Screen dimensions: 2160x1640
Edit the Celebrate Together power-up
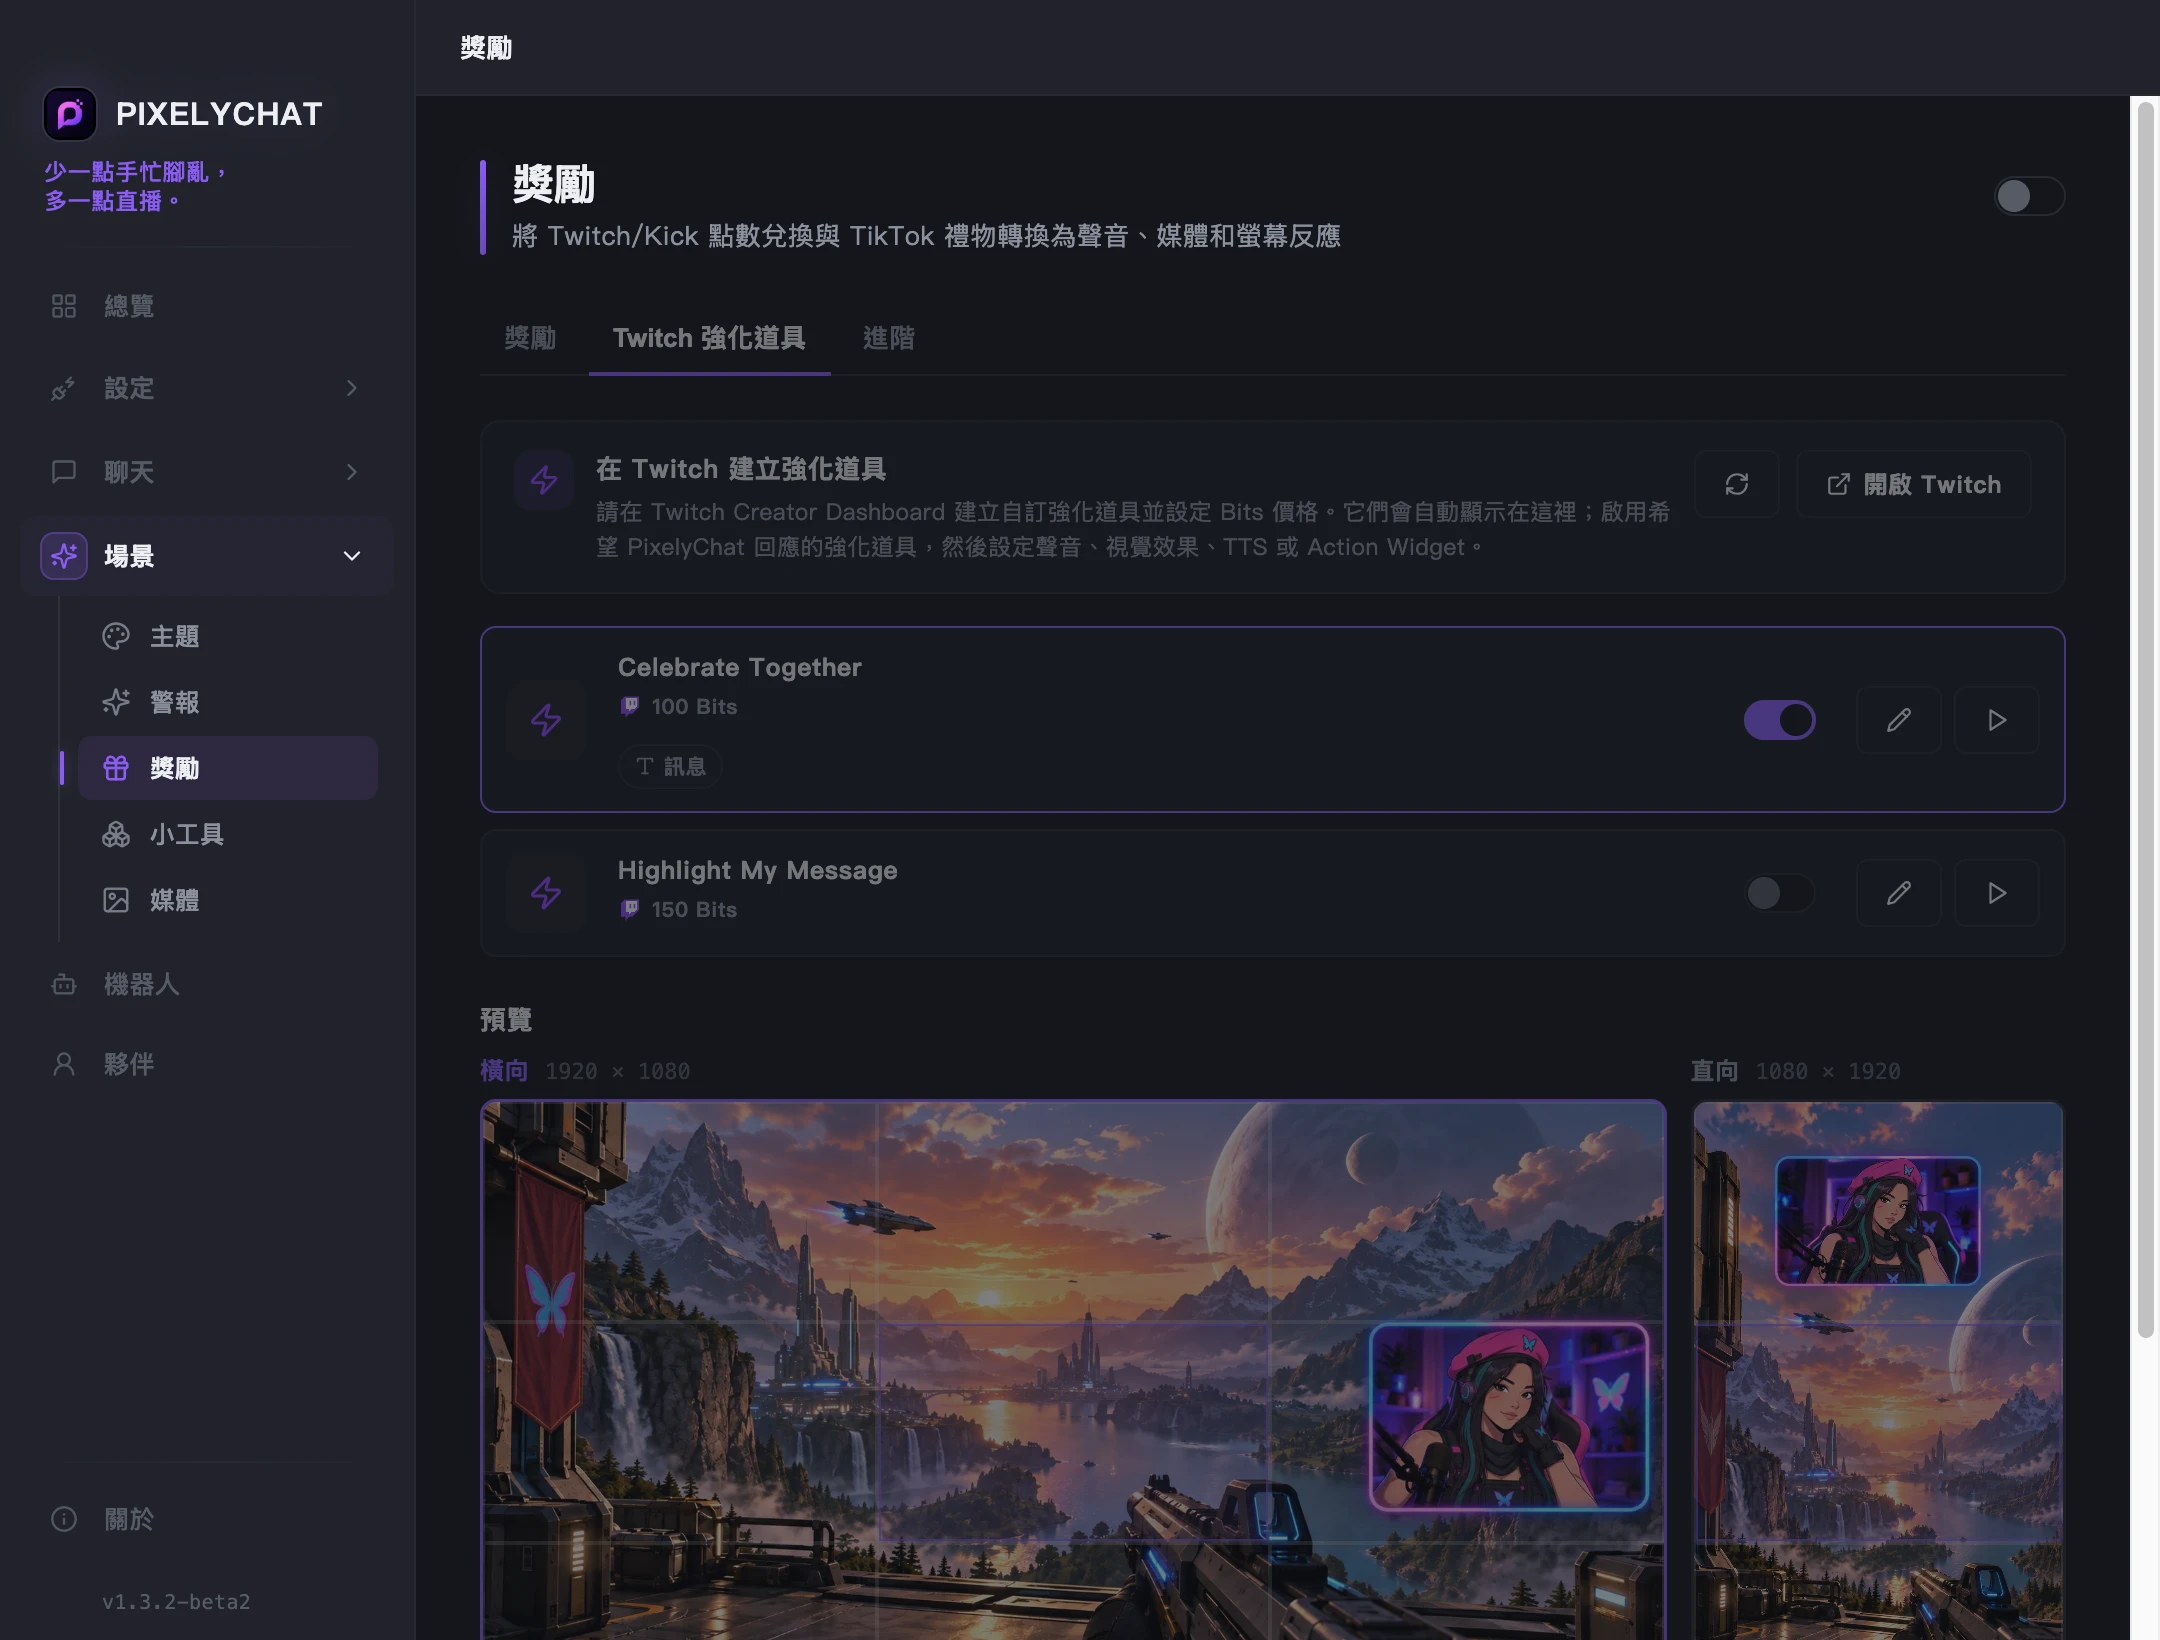coord(1899,720)
